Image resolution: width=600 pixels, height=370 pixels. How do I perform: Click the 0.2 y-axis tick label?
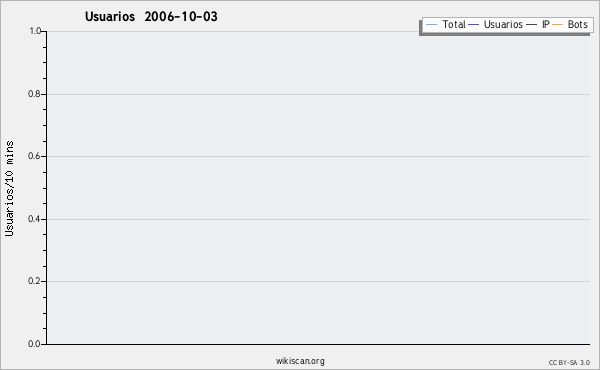point(34,281)
